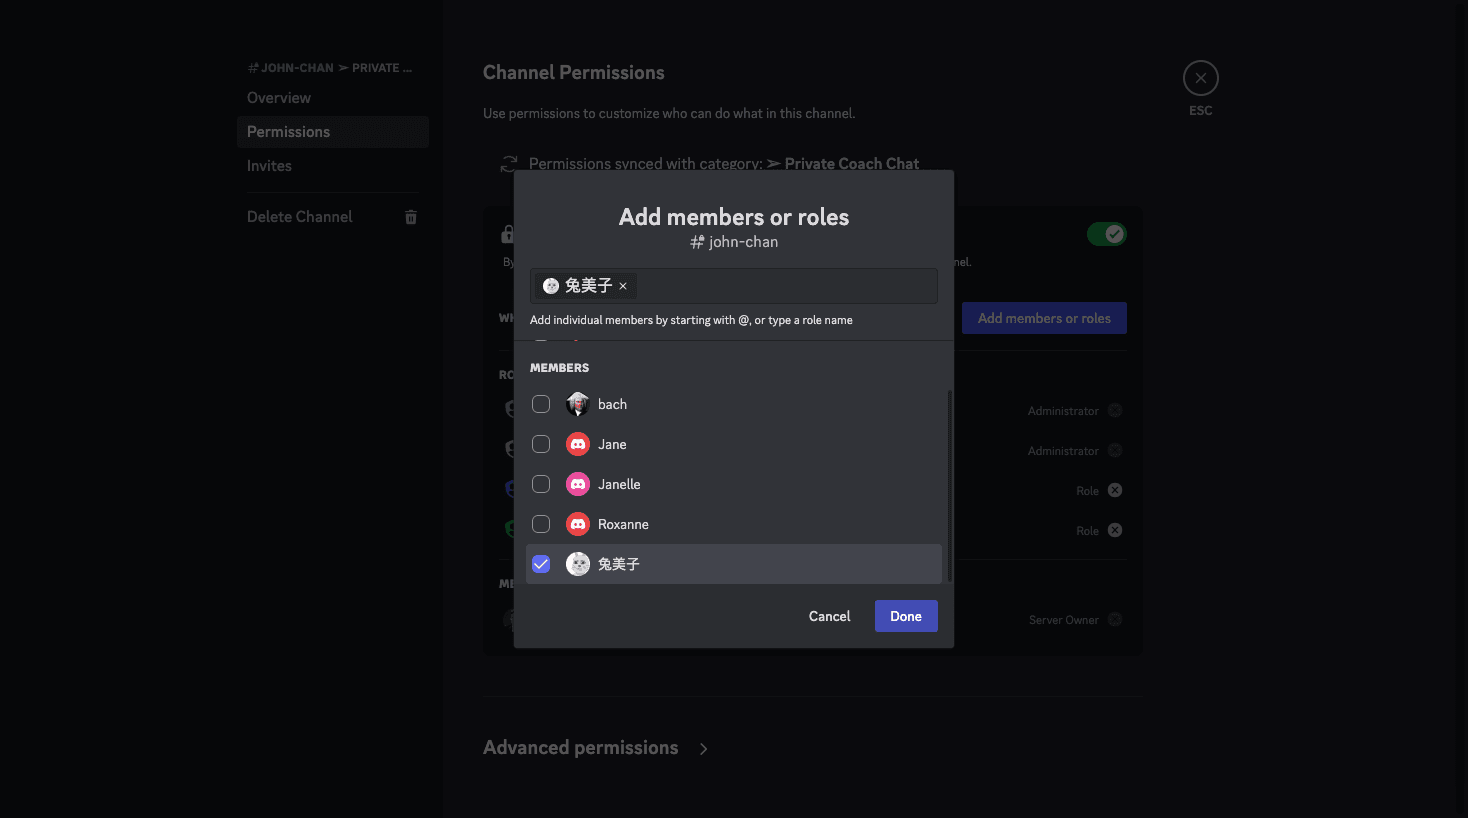Viewport: 1468px width, 818px height.
Task: Remove 兔美子 tag with the x
Action: tap(623, 286)
